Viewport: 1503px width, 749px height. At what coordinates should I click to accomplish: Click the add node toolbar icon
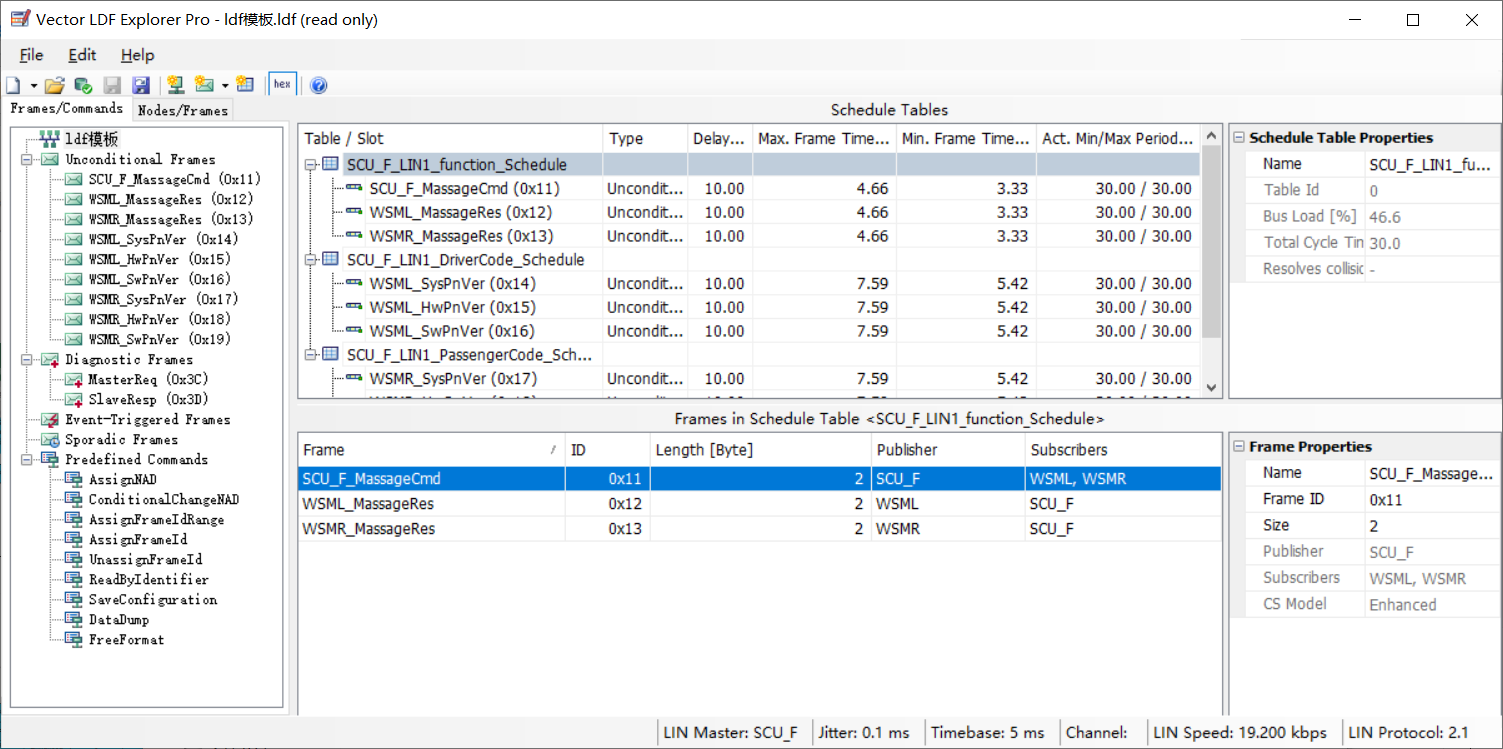pos(175,84)
